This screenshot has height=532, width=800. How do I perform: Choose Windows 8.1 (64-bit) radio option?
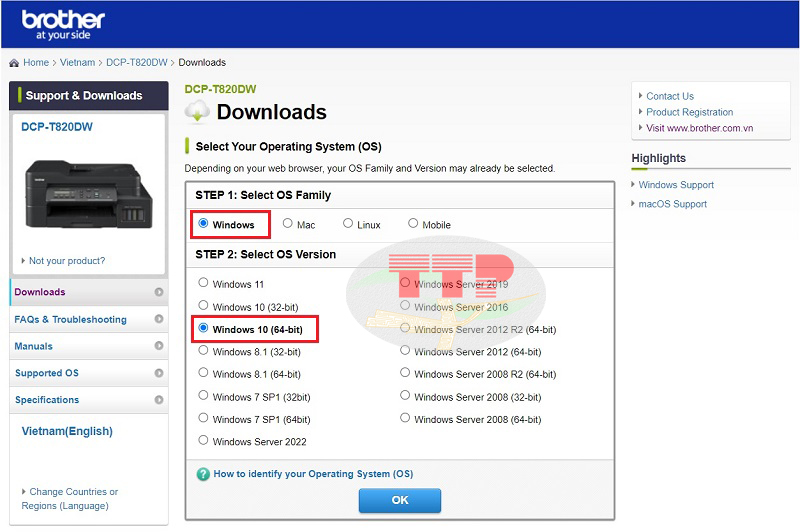pos(203,373)
